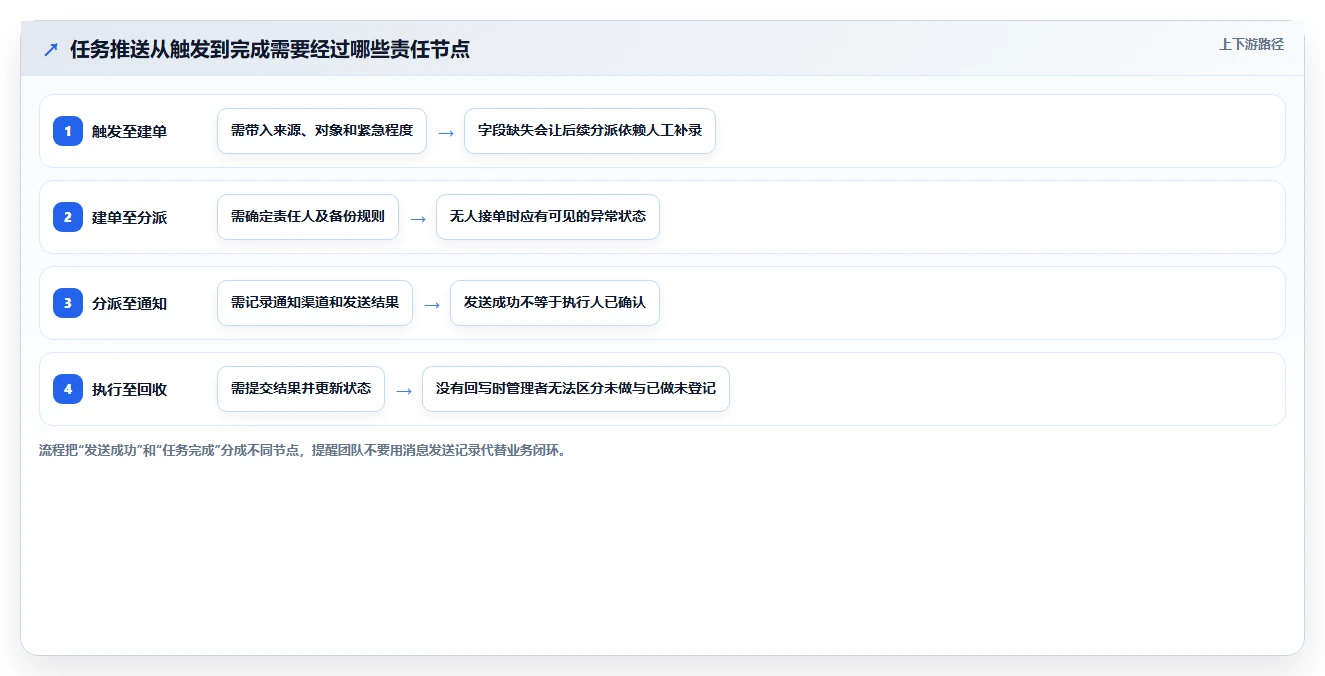Click the arrow icon beside the title

click(51, 50)
